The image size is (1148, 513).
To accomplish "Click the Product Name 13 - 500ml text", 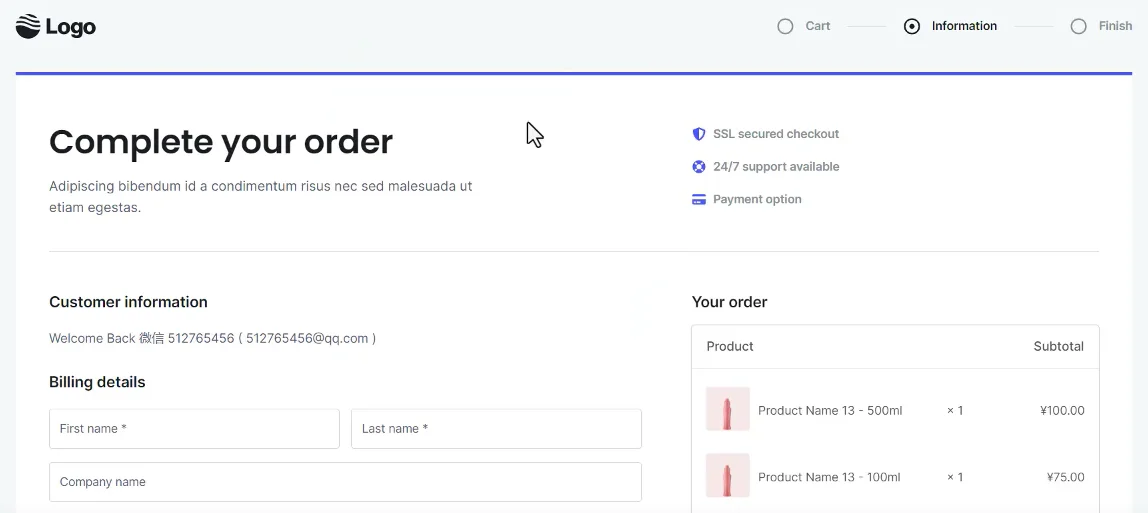I will [x=830, y=411].
